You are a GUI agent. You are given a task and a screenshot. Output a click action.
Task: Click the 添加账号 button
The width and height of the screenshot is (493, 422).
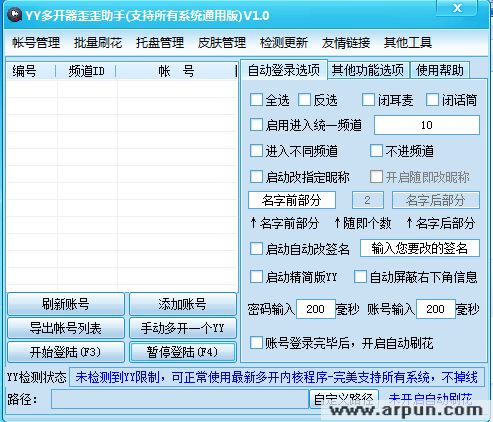(x=183, y=304)
